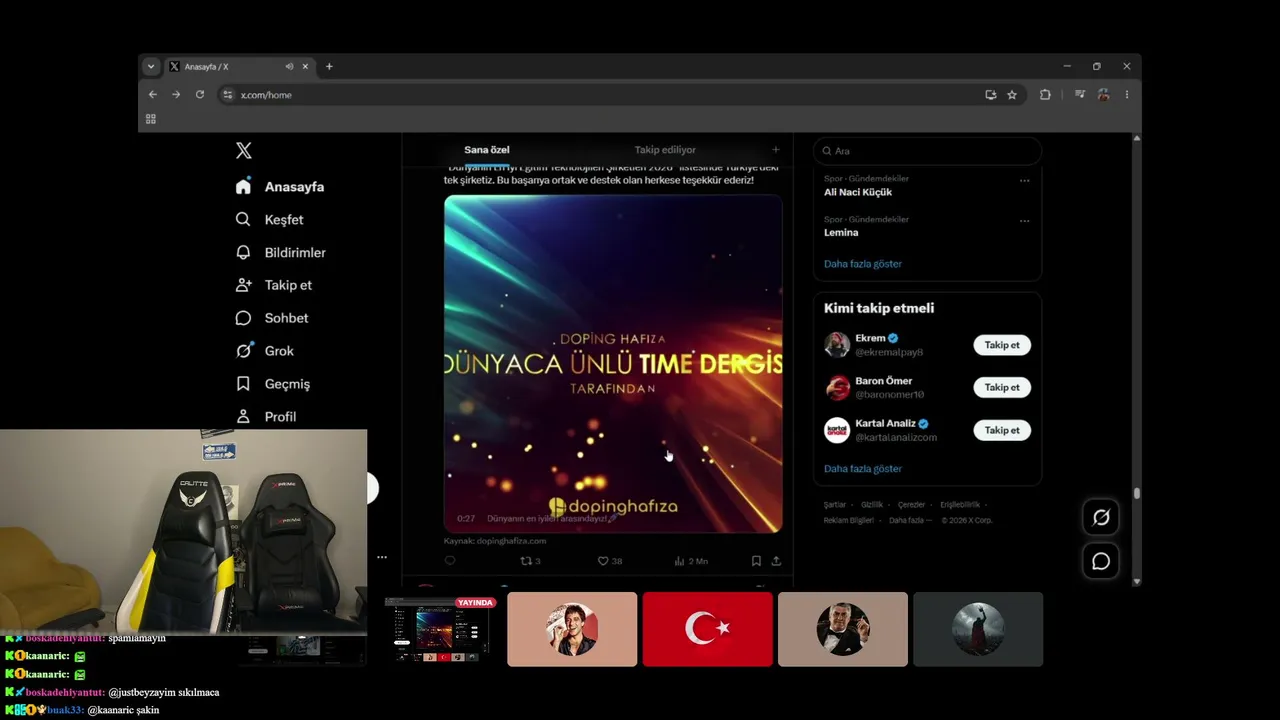Share the Doping Hafıza post
Image resolution: width=1280 pixels, height=720 pixels.
click(776, 561)
